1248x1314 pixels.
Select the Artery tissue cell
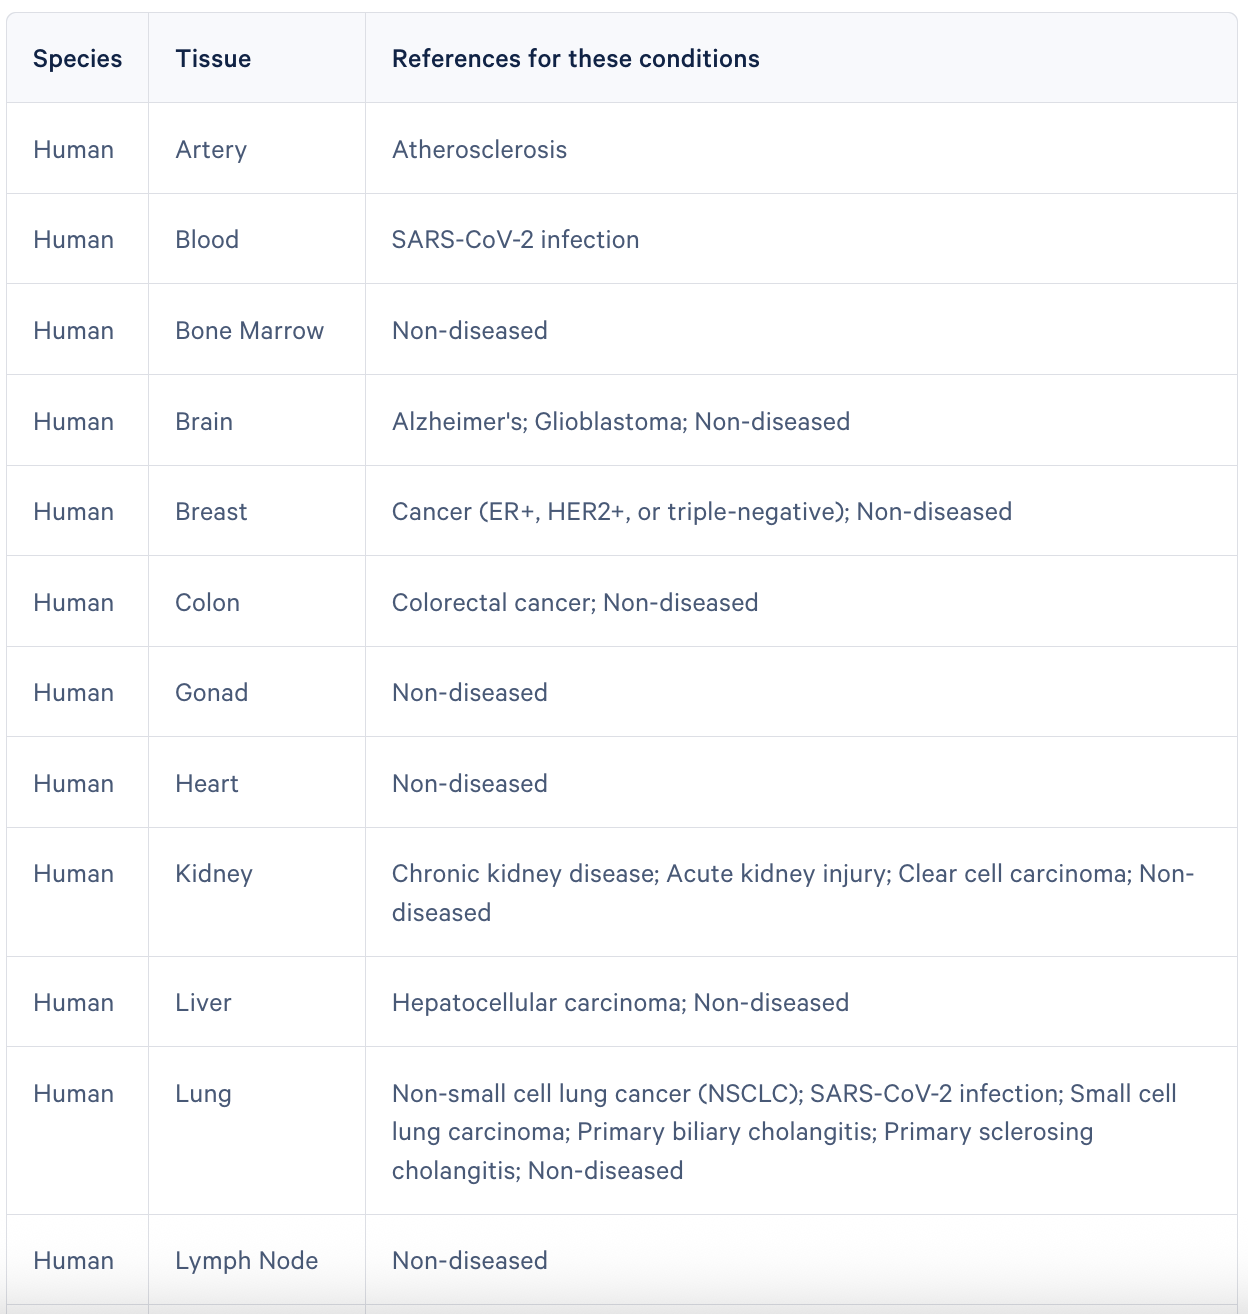[x=211, y=150]
